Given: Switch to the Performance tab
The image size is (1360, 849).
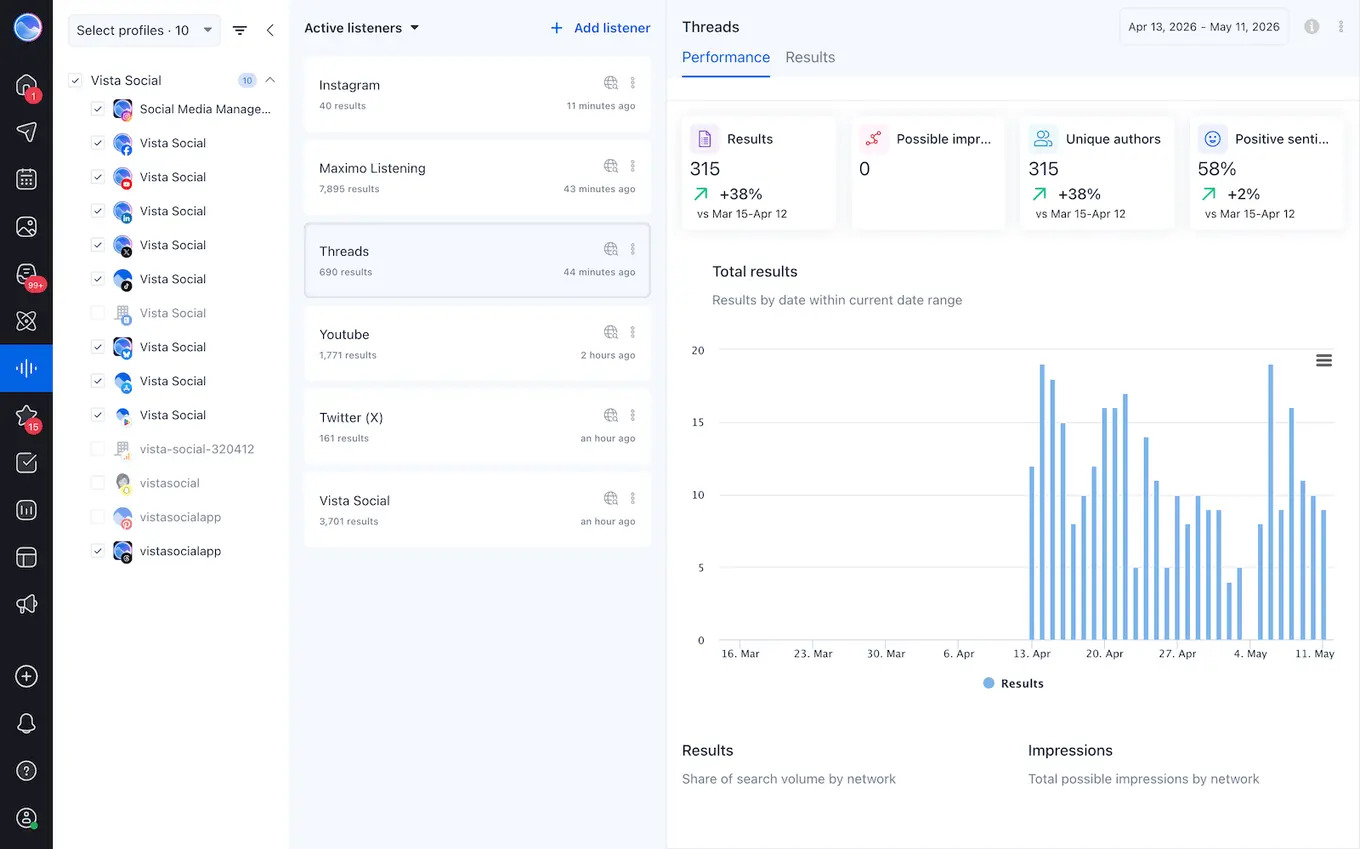Looking at the screenshot, I should (x=726, y=57).
